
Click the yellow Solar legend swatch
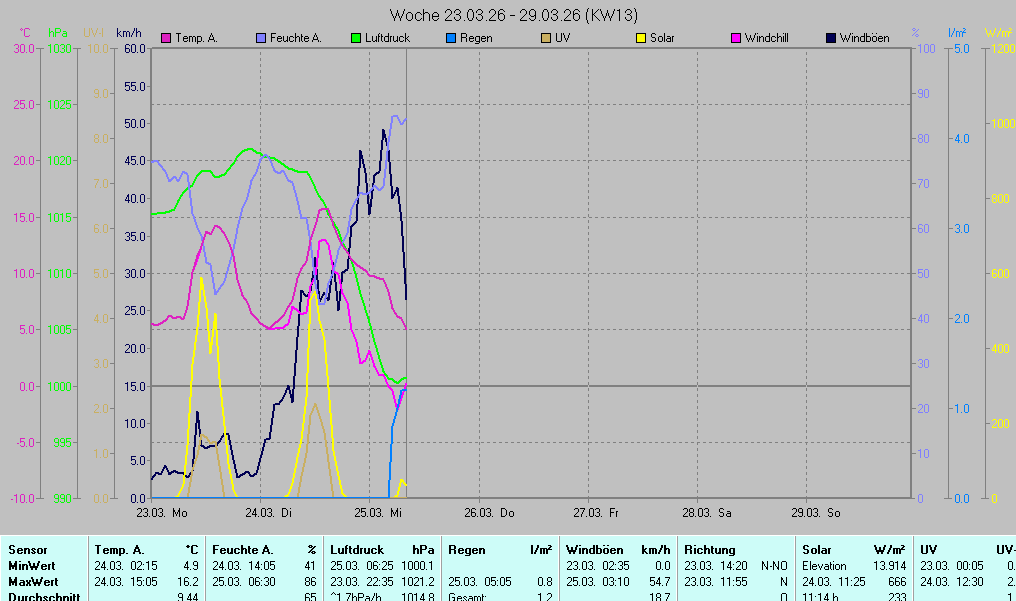(640, 39)
